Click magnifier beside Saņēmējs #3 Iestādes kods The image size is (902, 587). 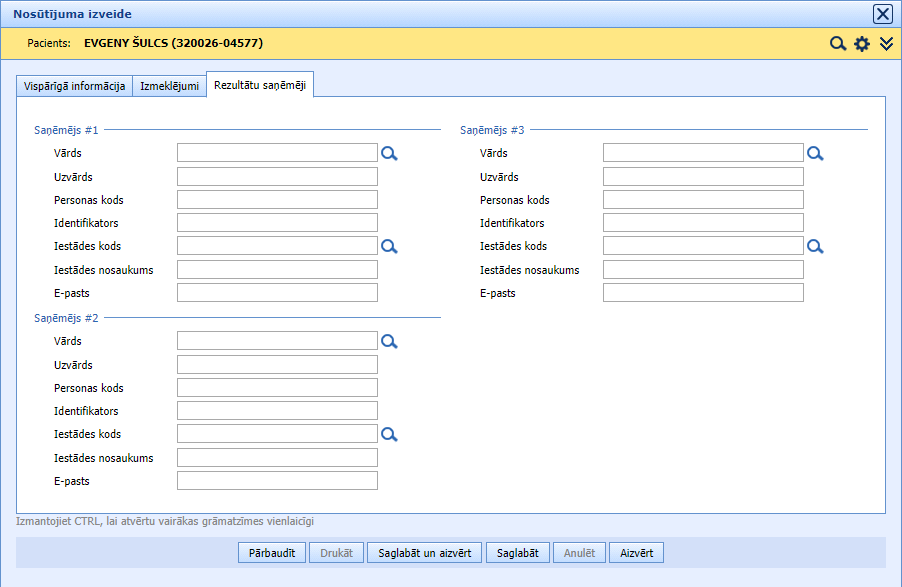pyautogui.click(x=816, y=246)
